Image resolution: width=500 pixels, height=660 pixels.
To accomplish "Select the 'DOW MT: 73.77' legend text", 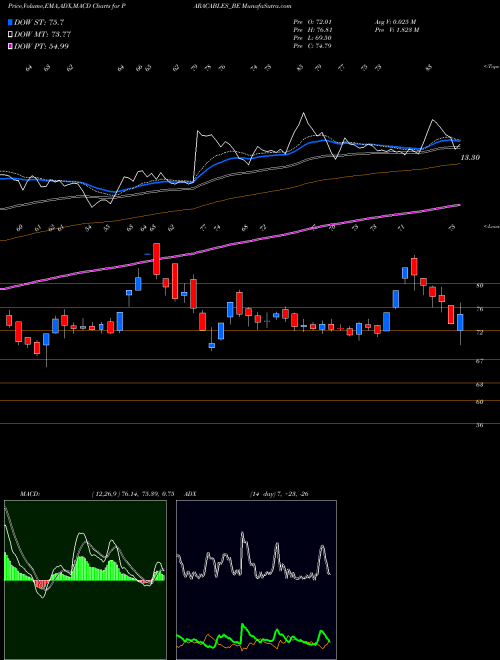I will (x=42, y=35).
